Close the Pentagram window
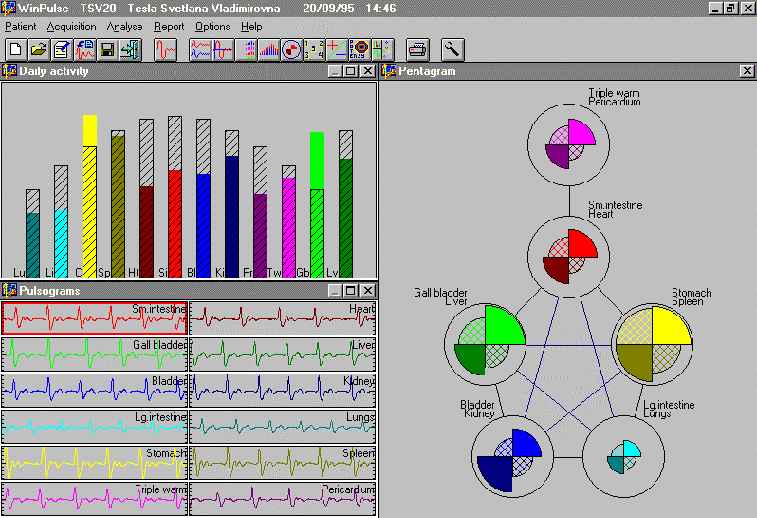The width and height of the screenshot is (757, 518). (747, 71)
